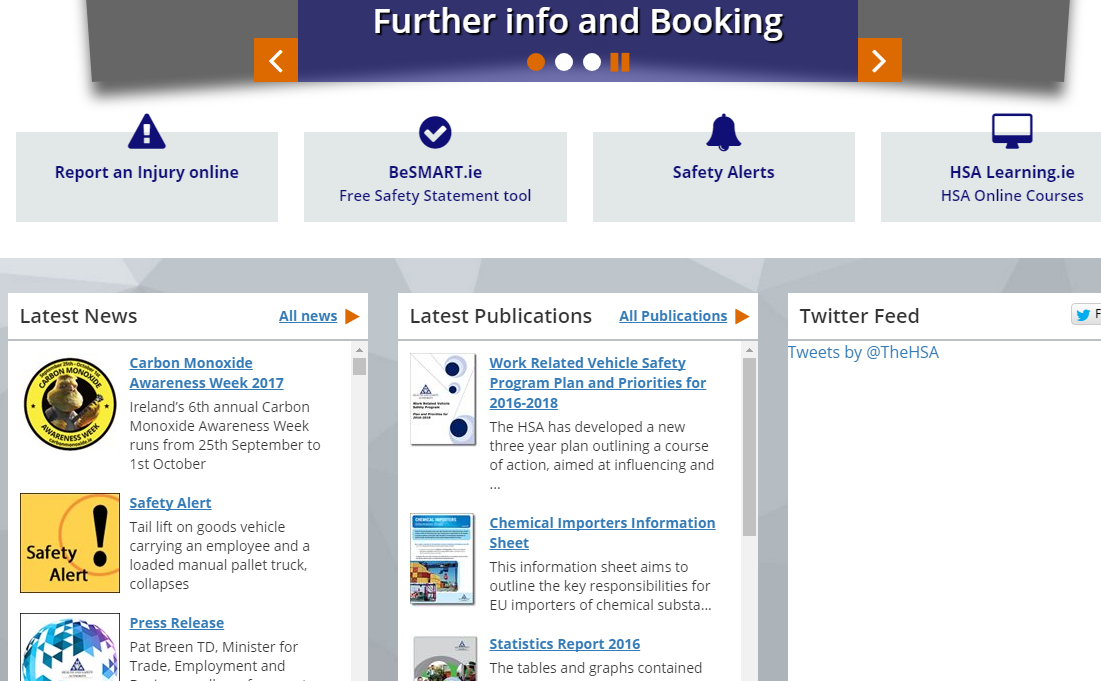
Task: Open the BeSMART.ie link
Action: tap(435, 173)
